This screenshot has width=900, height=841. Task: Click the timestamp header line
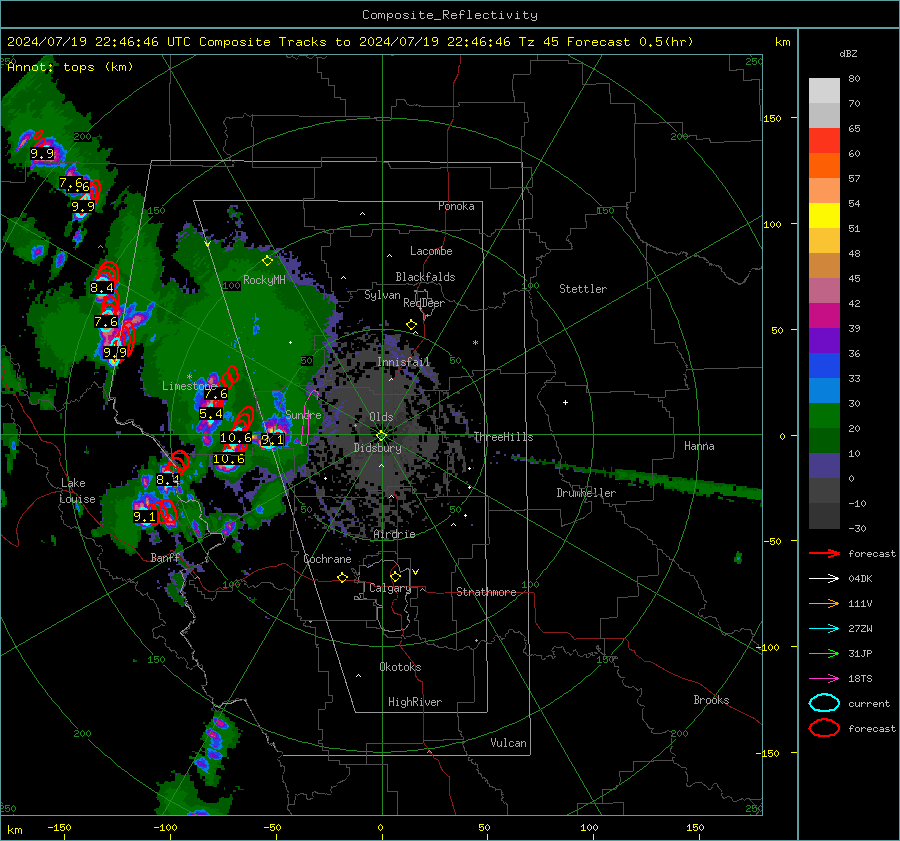click(x=350, y=42)
